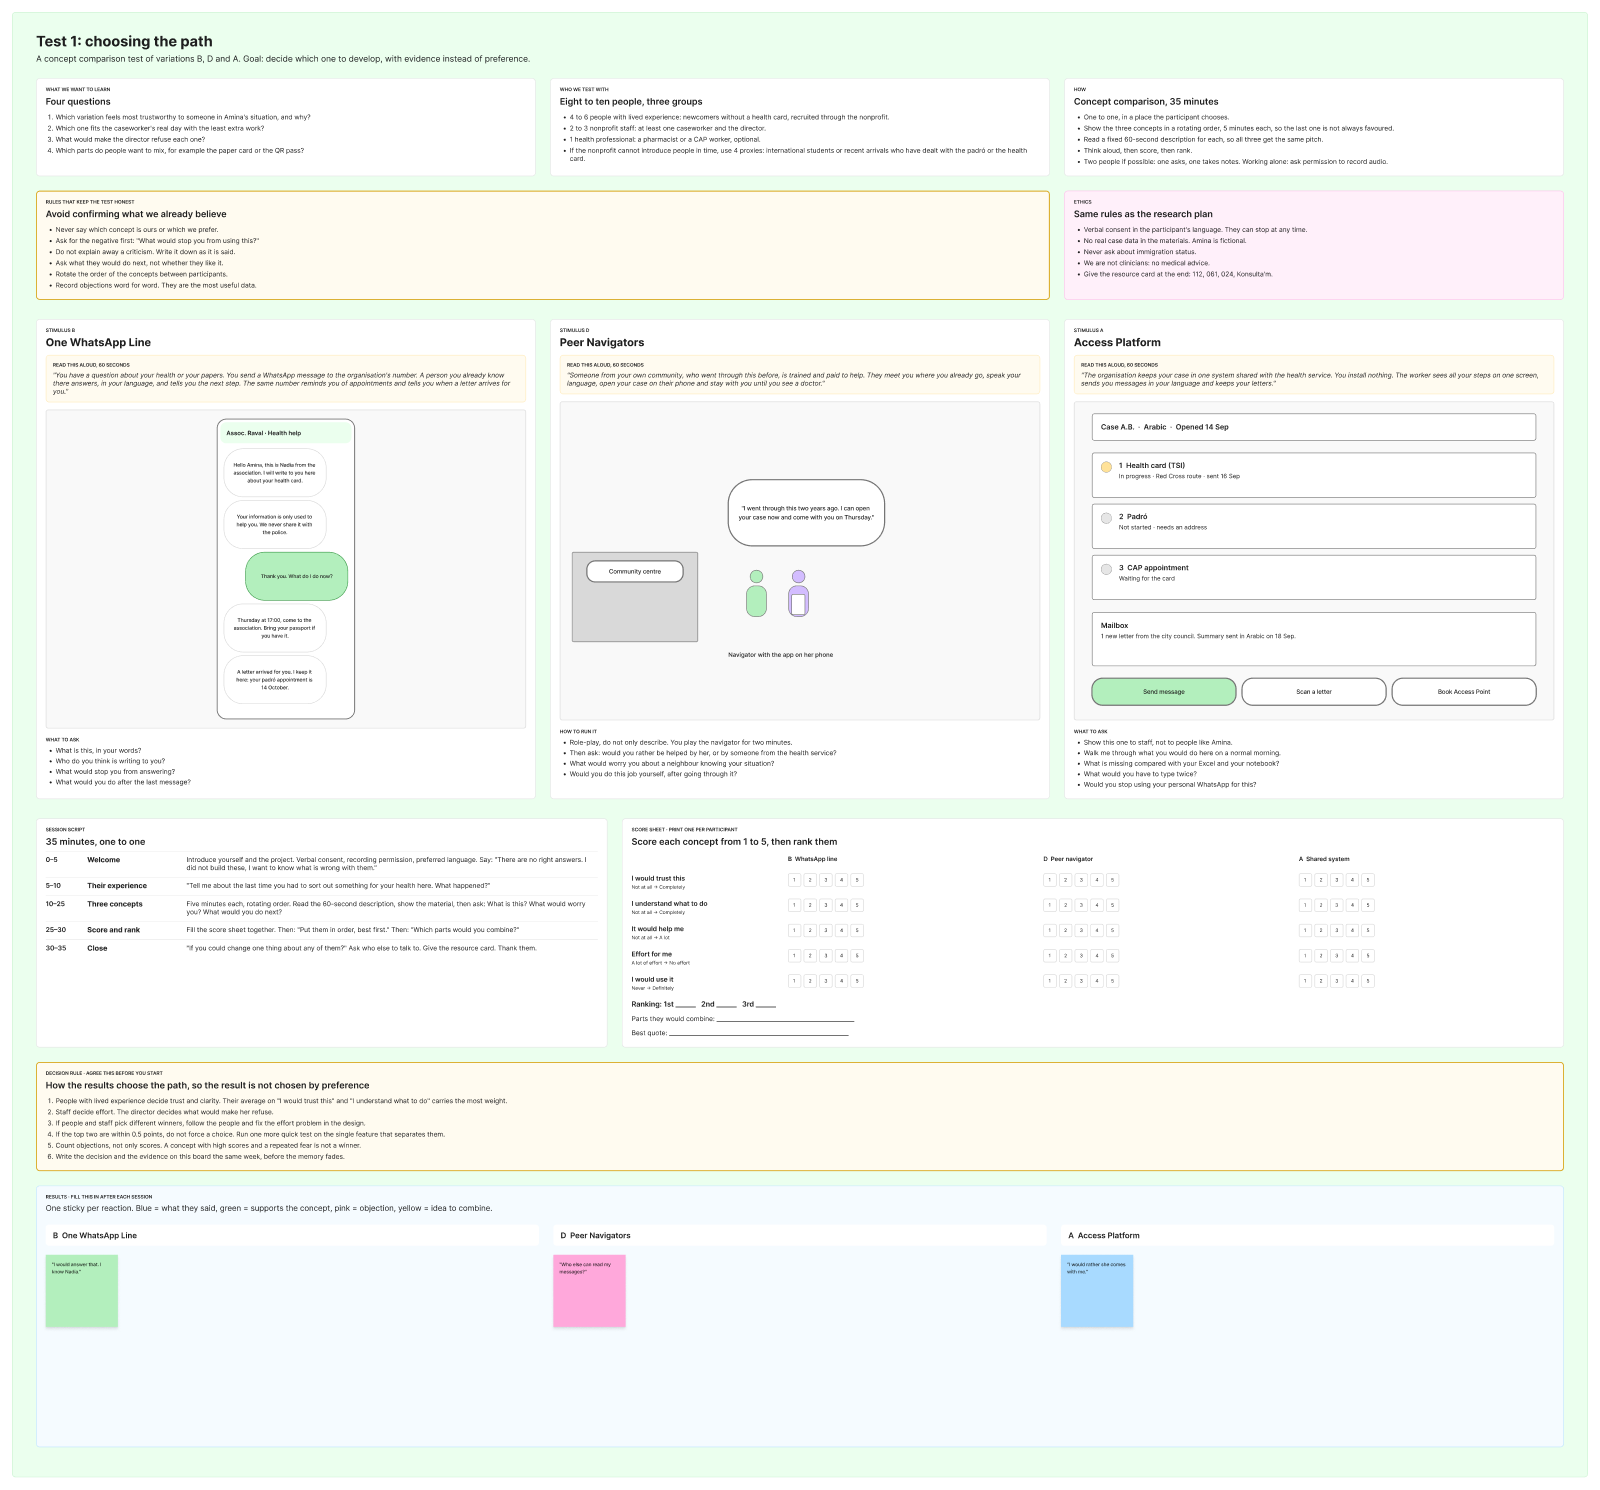Click the 'Parts they would combine' blank line
Viewport: 1600px width, 1490px height.
coord(785,1019)
